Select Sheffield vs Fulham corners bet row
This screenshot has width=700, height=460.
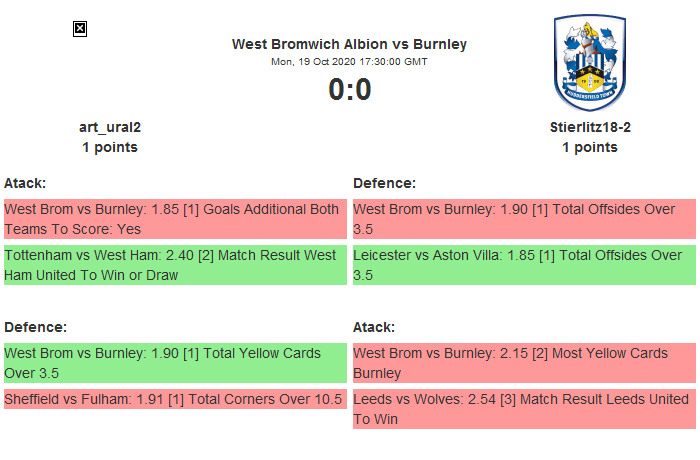(175, 398)
